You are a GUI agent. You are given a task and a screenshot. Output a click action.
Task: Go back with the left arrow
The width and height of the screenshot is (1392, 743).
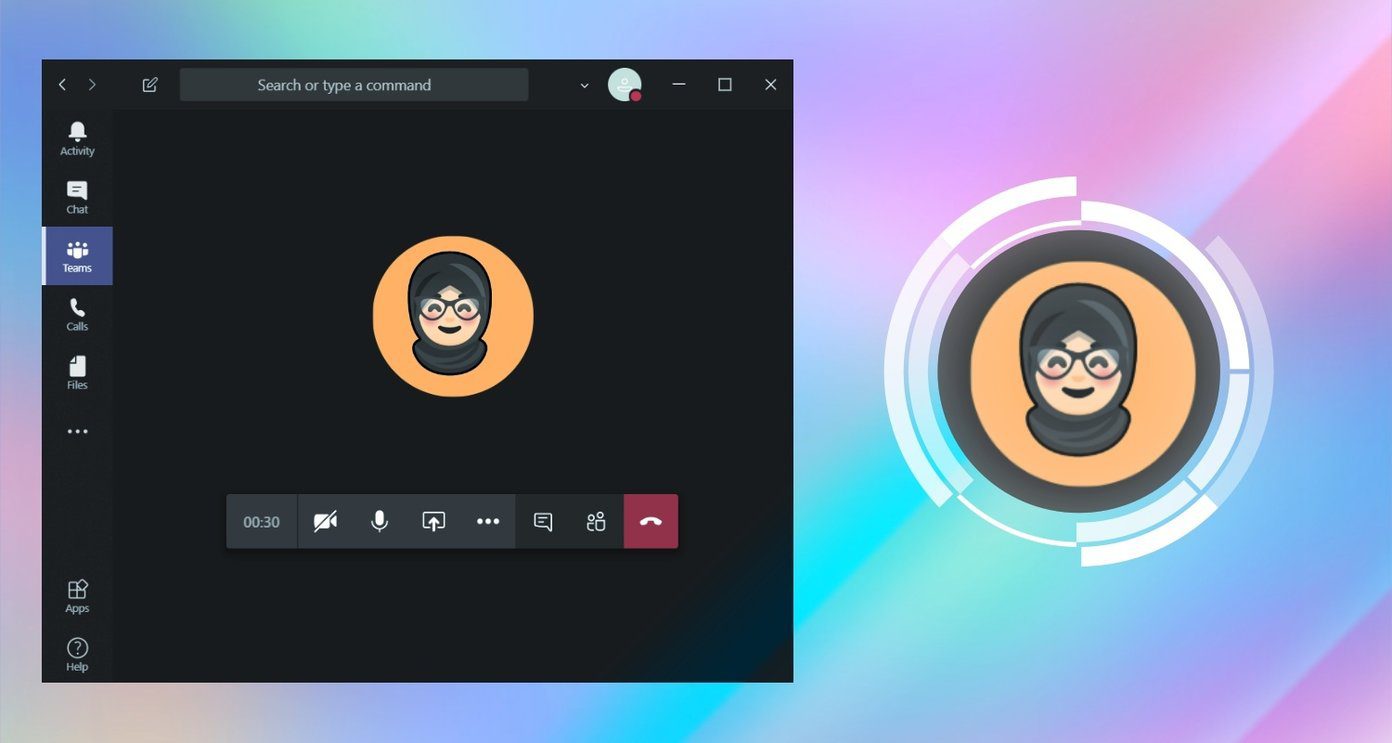(x=62, y=85)
